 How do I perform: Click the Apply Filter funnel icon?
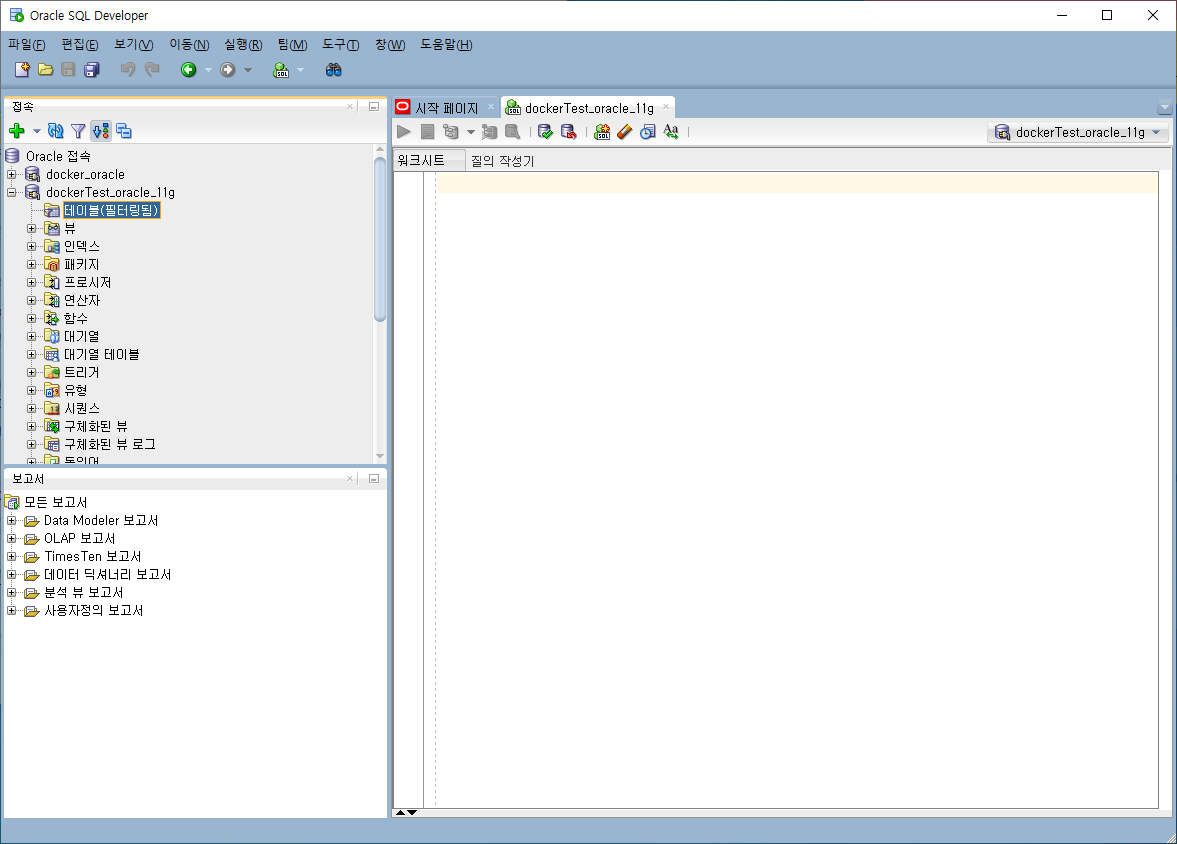tap(78, 131)
